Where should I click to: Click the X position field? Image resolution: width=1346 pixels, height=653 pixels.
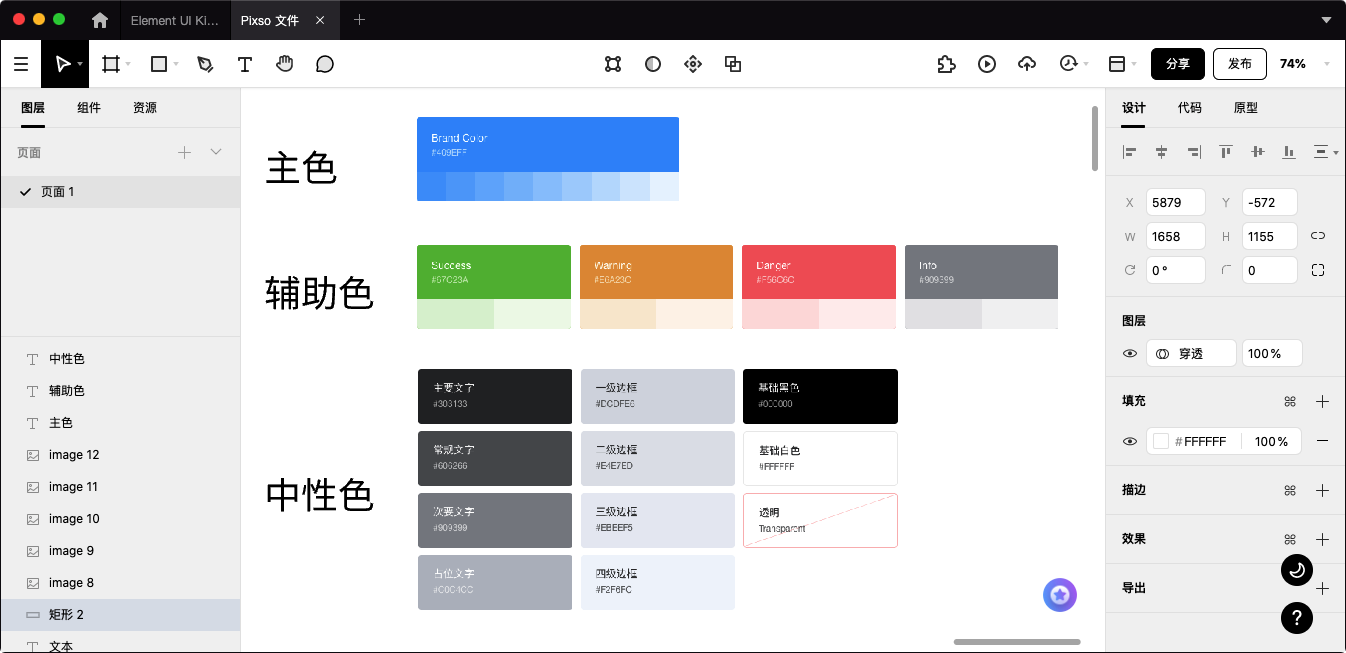(x=1176, y=202)
